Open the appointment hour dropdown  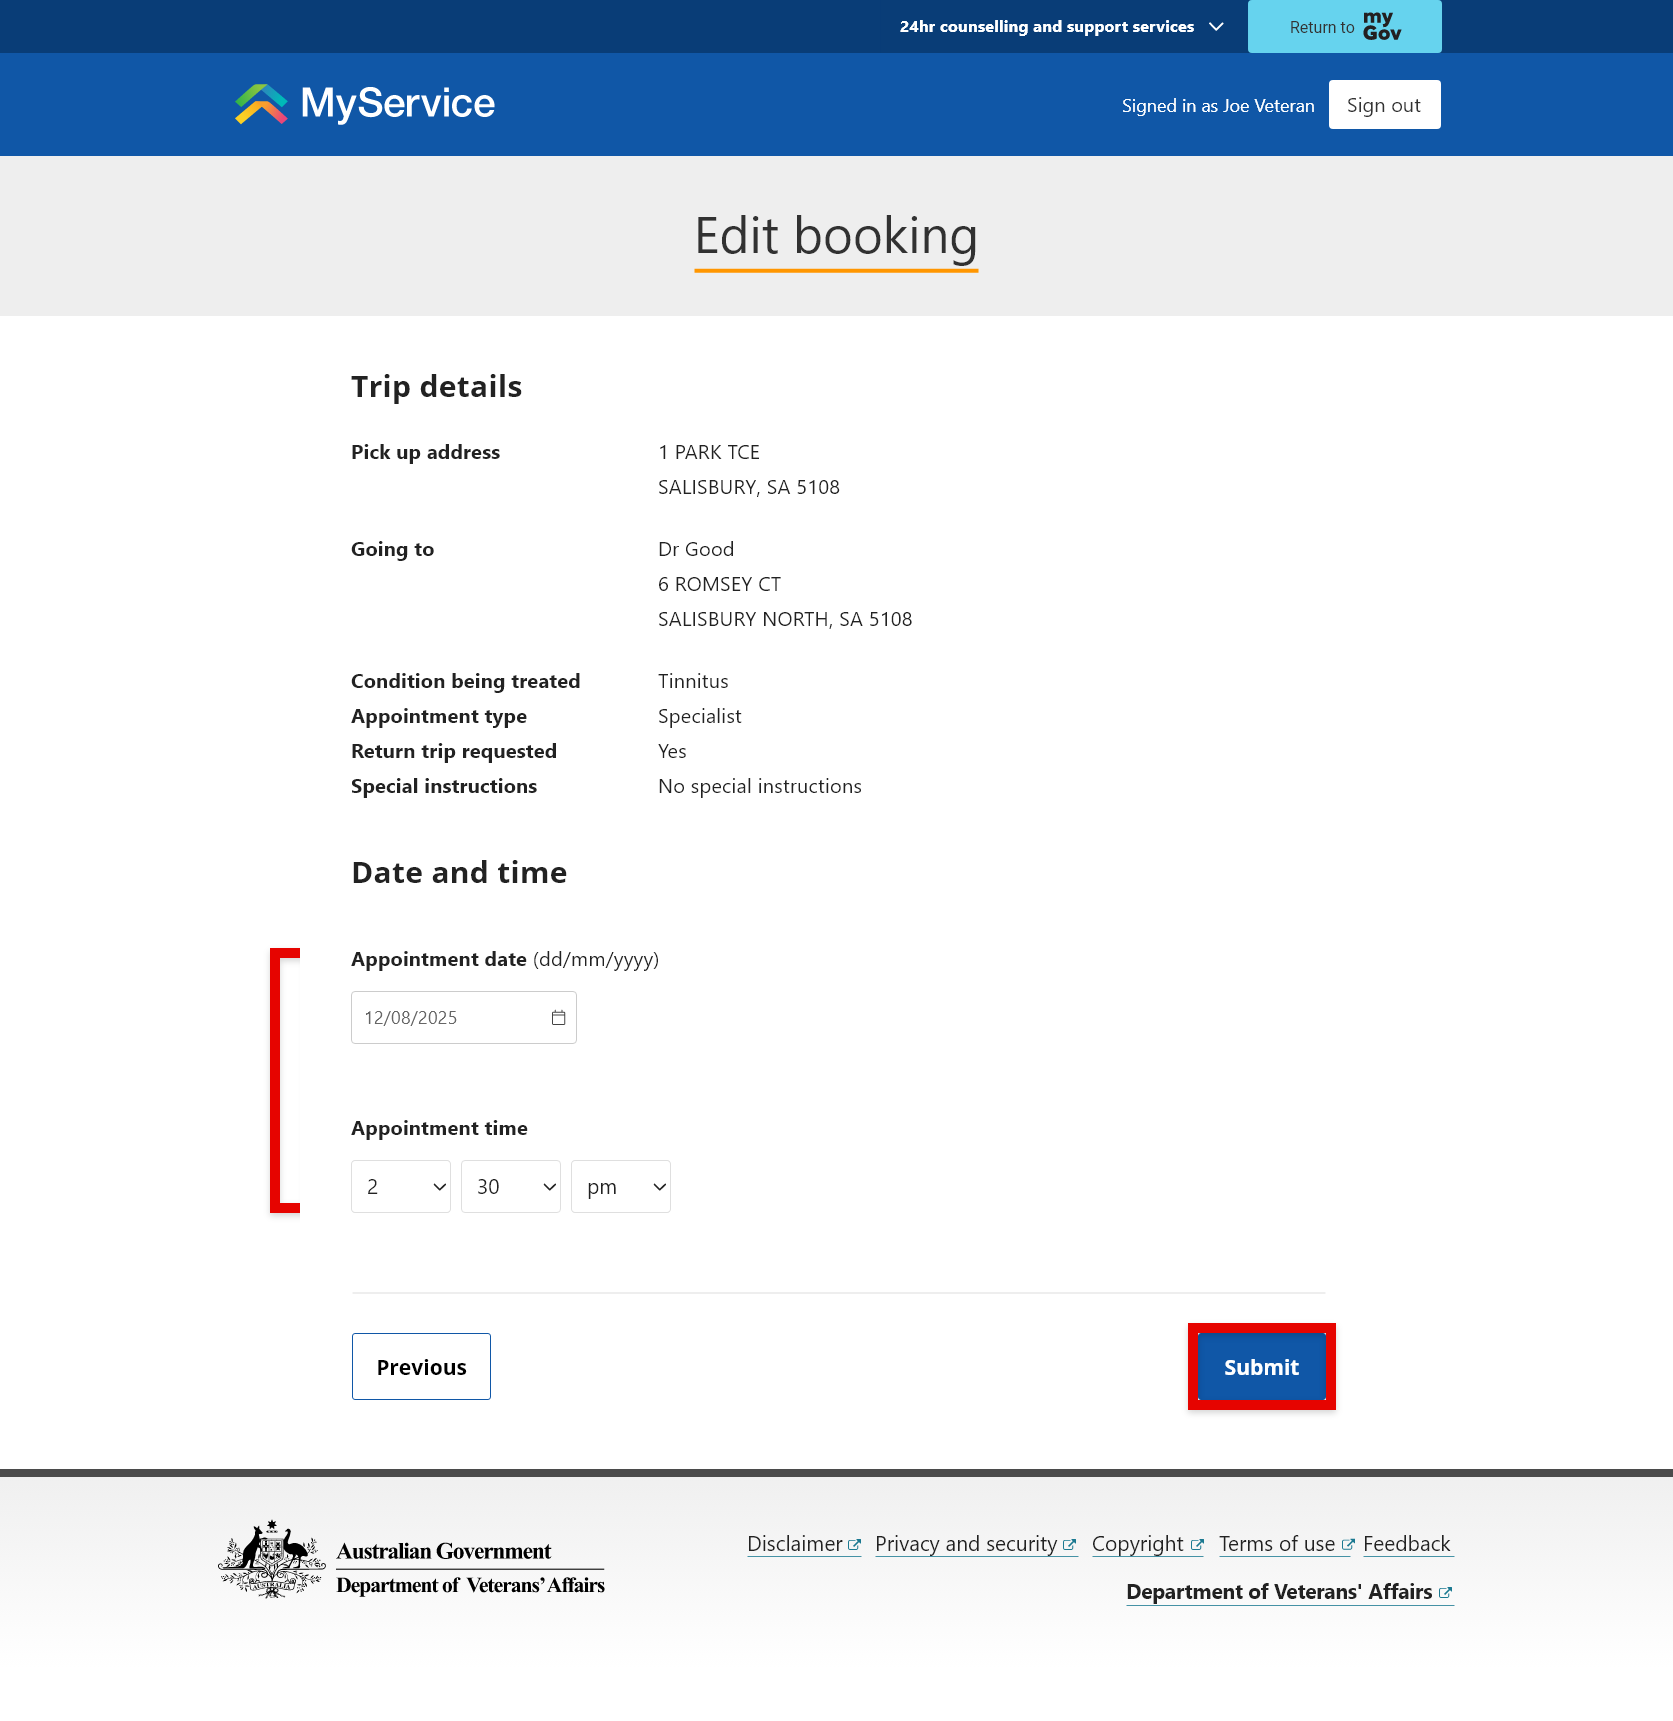[400, 1186]
